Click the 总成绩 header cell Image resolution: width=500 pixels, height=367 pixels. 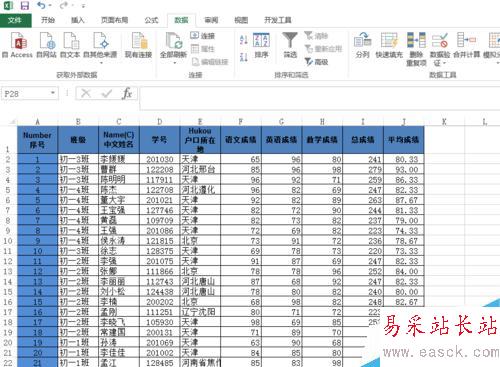click(363, 140)
